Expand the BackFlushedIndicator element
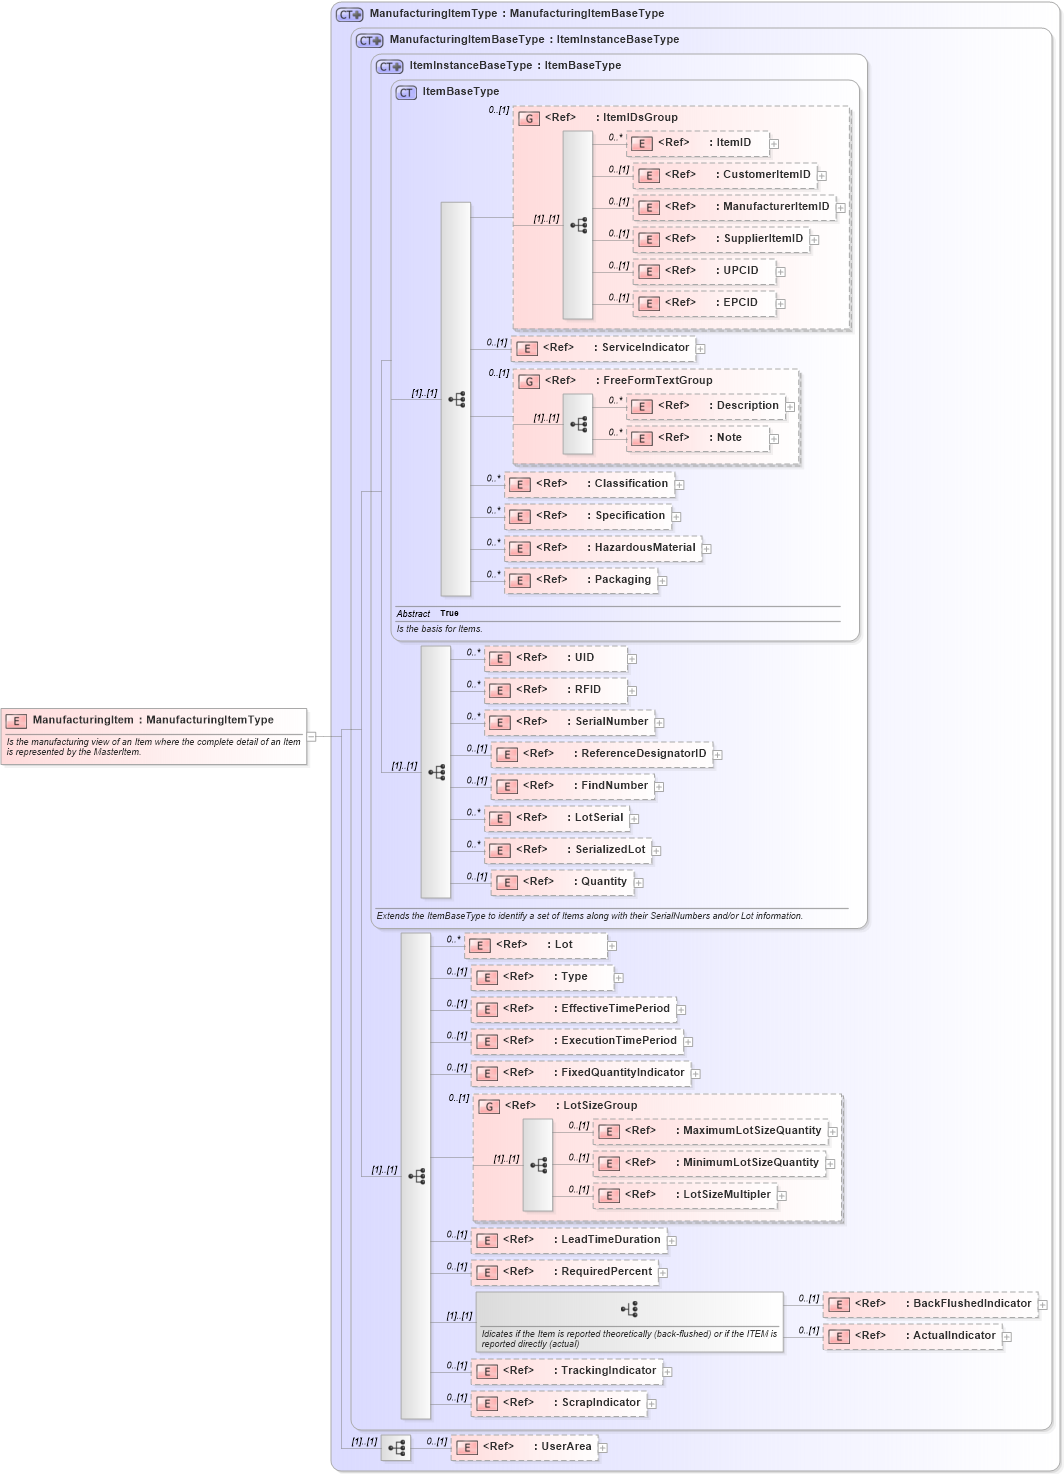 coord(1043,1304)
